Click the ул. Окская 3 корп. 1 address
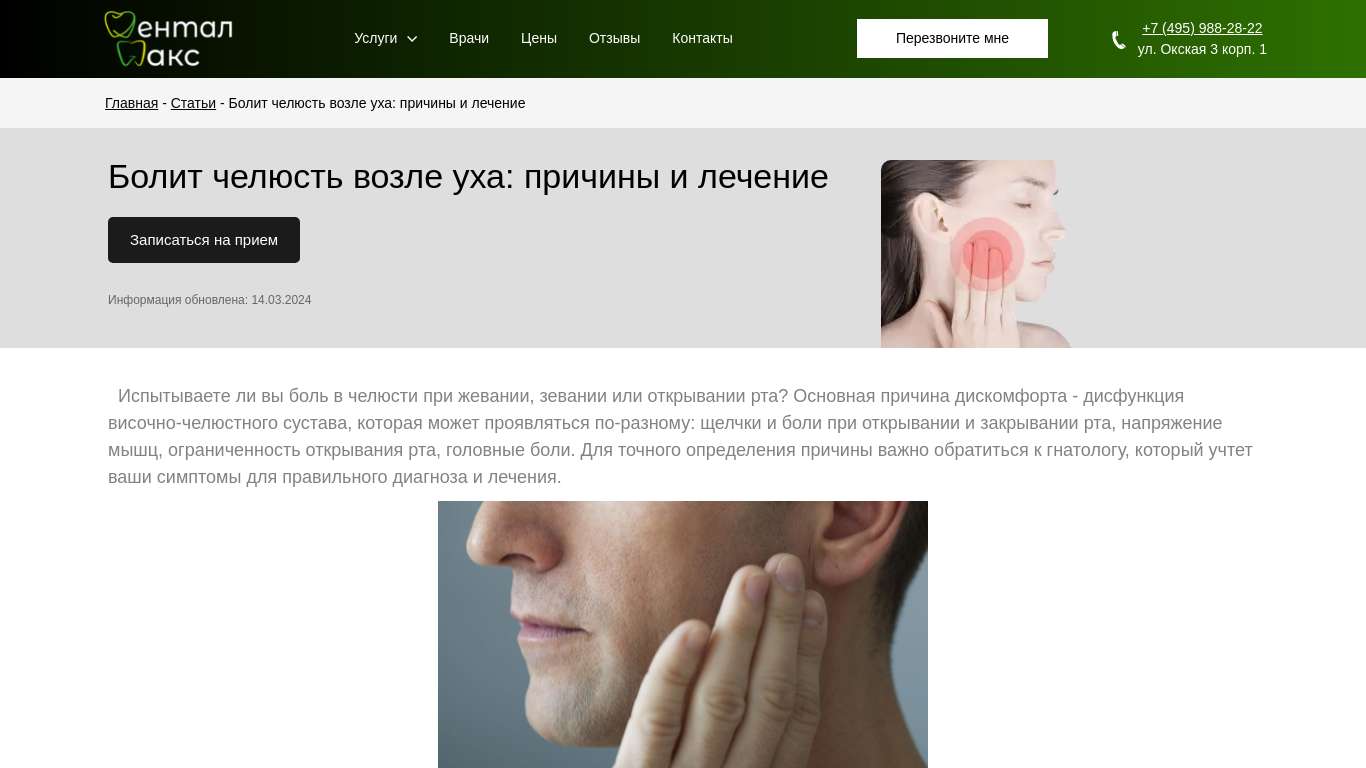The height and width of the screenshot is (768, 1366). pyautogui.click(x=1202, y=49)
